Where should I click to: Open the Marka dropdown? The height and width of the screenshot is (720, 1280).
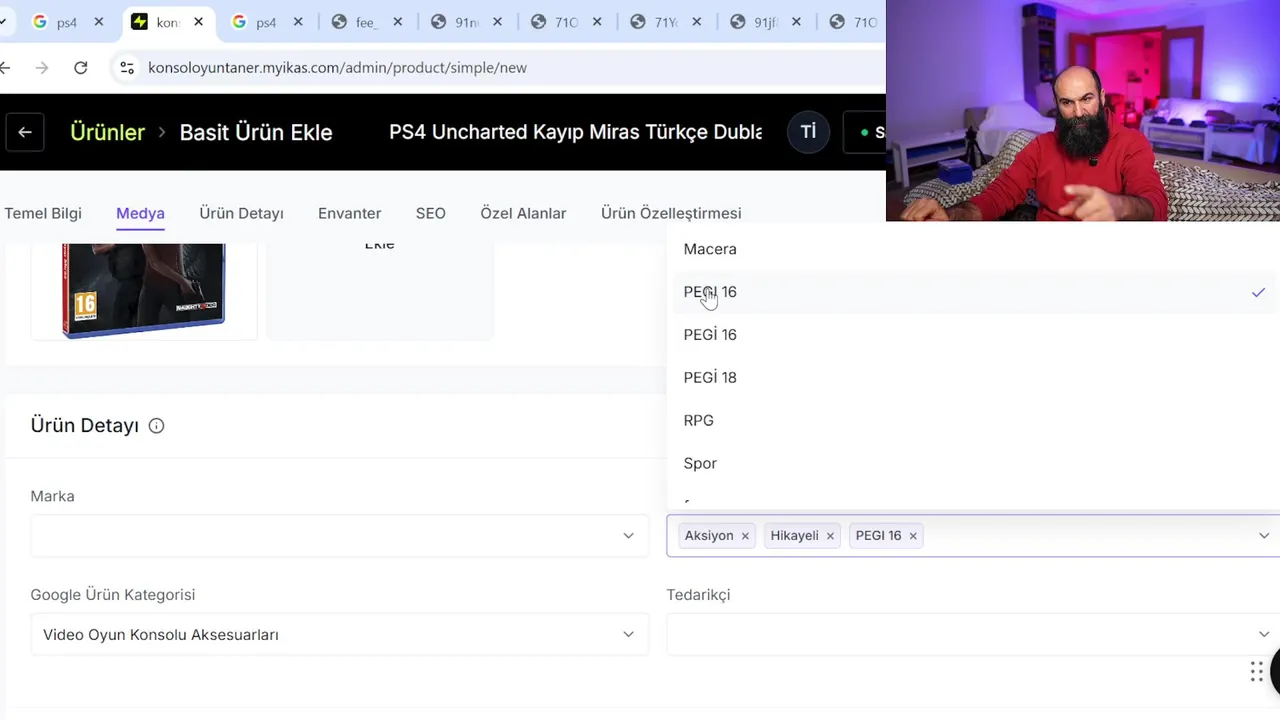point(340,536)
